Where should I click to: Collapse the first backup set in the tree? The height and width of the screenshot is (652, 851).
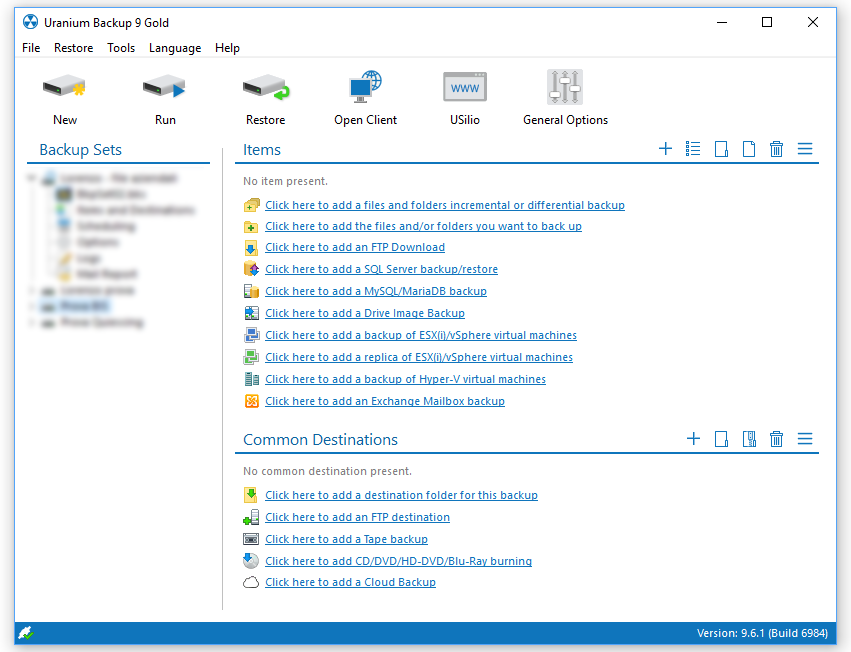tap(33, 178)
